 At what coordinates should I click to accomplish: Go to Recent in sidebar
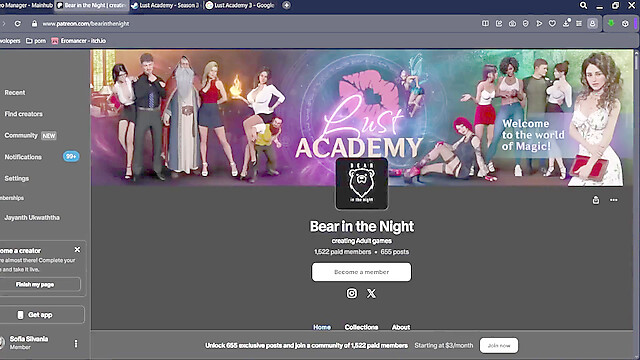pyautogui.click(x=15, y=93)
